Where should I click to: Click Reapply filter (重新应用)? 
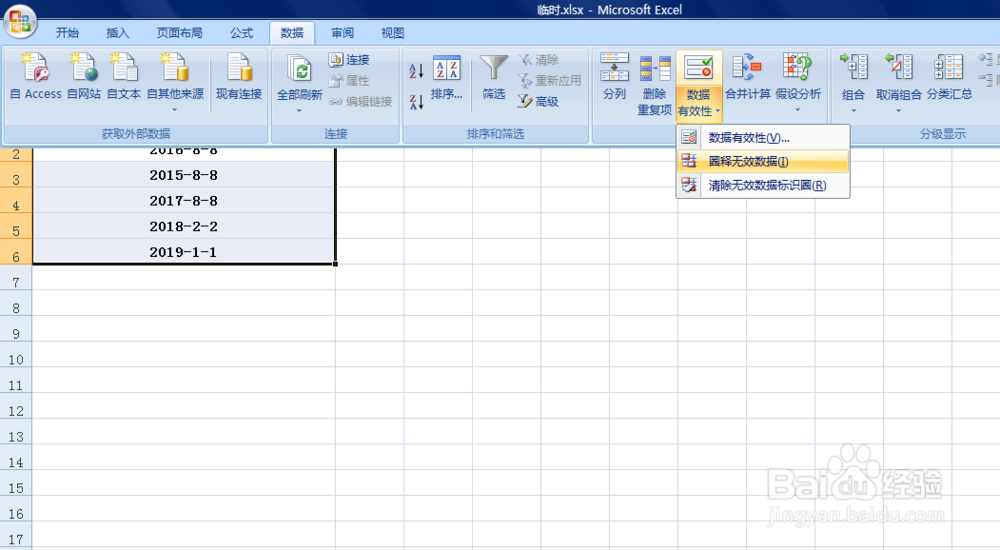point(550,80)
